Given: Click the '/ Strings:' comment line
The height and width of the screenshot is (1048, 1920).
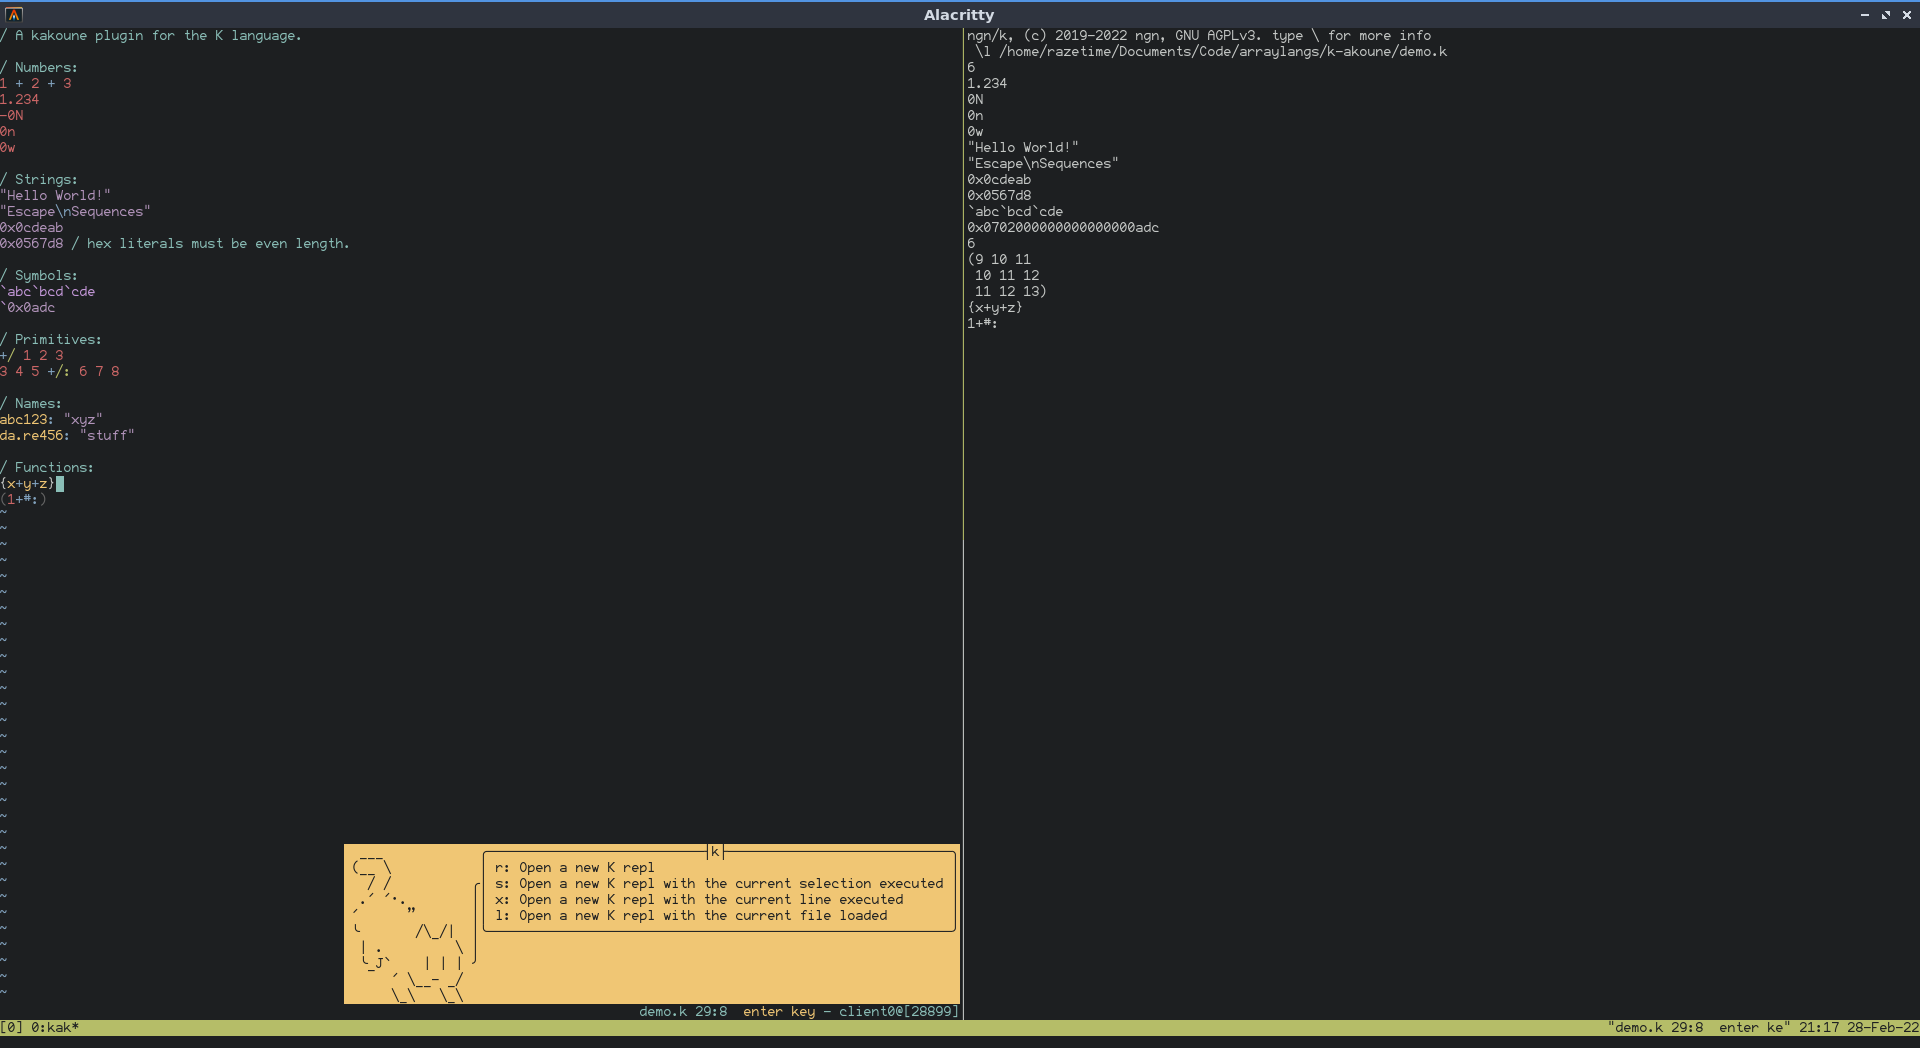Looking at the screenshot, I should point(39,180).
